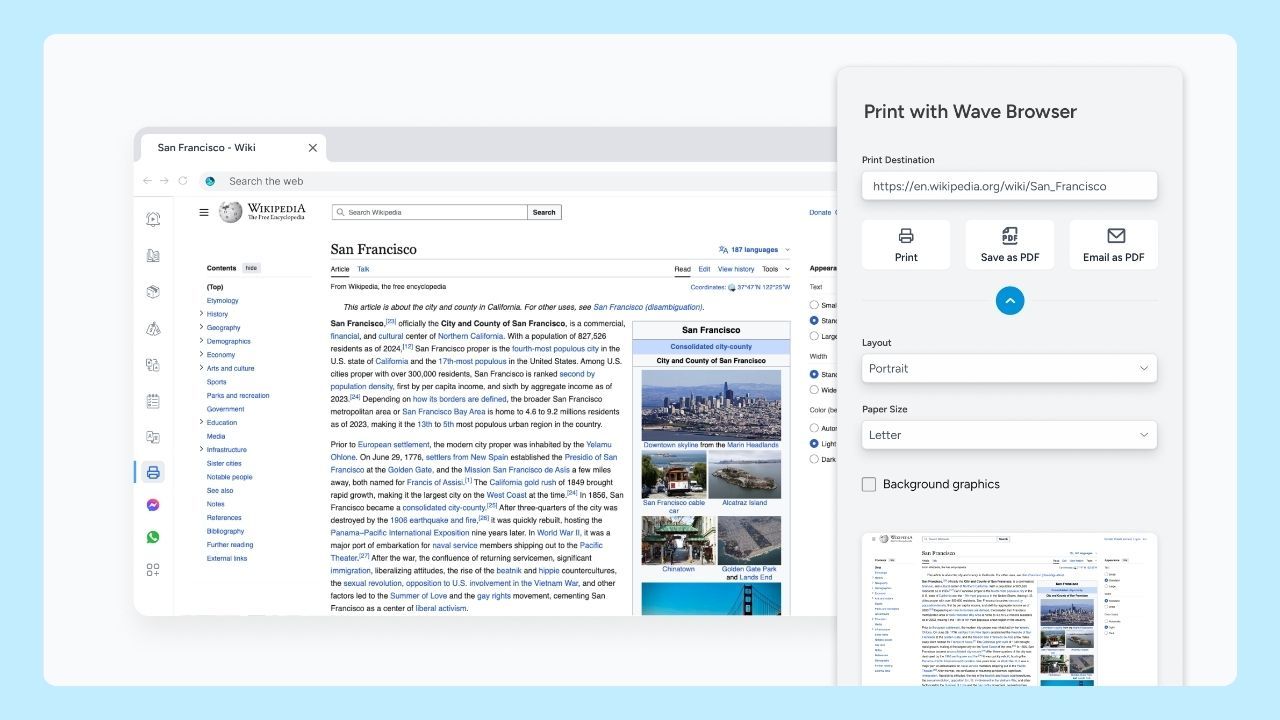1280x720 pixels.
Task: Click the Save as PDF icon
Action: click(1010, 237)
